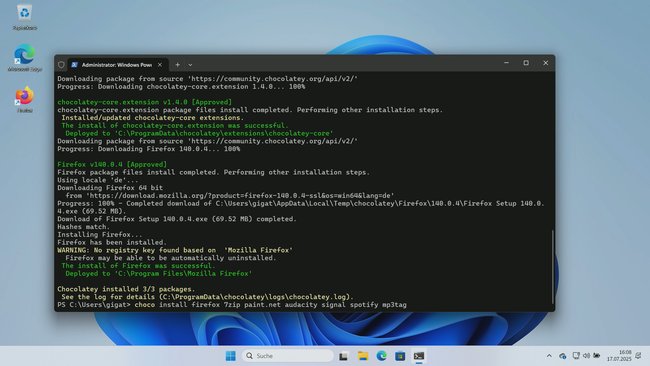Click the 'Installing Firefox...' output line
650x366 pixels.
(99, 235)
